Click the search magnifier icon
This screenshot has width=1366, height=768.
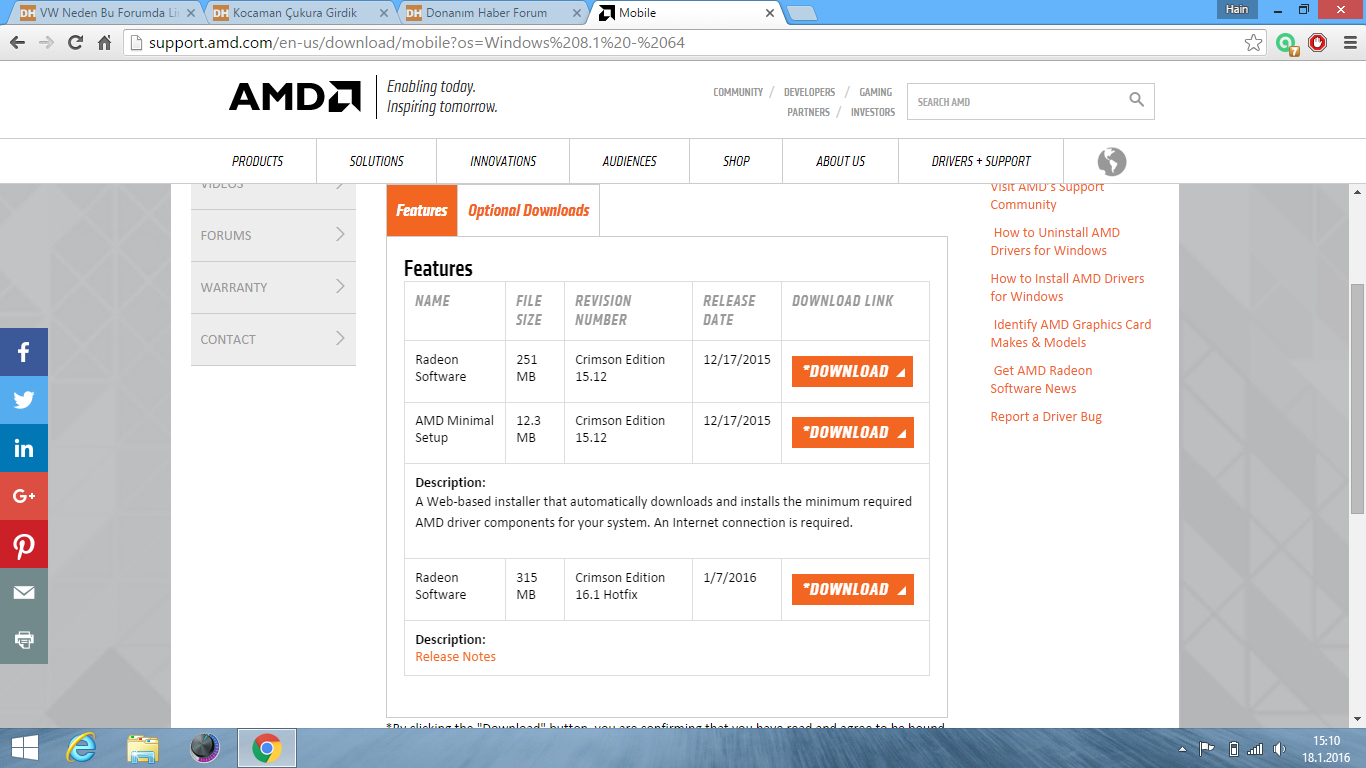pos(1136,100)
